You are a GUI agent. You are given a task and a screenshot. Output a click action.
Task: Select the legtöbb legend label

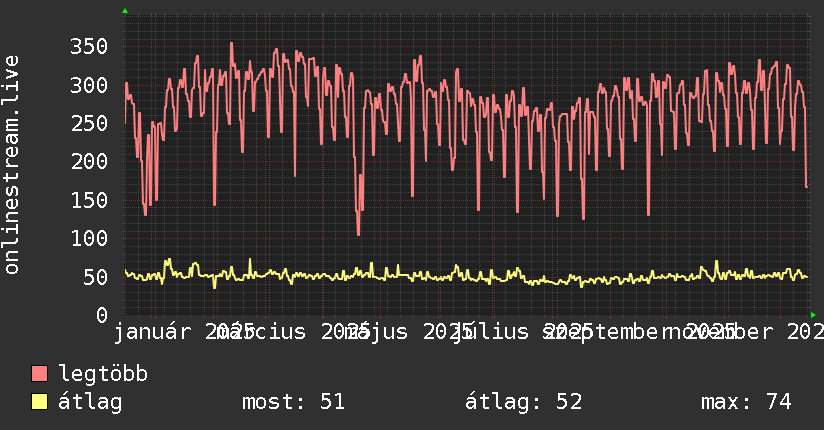[103, 374]
